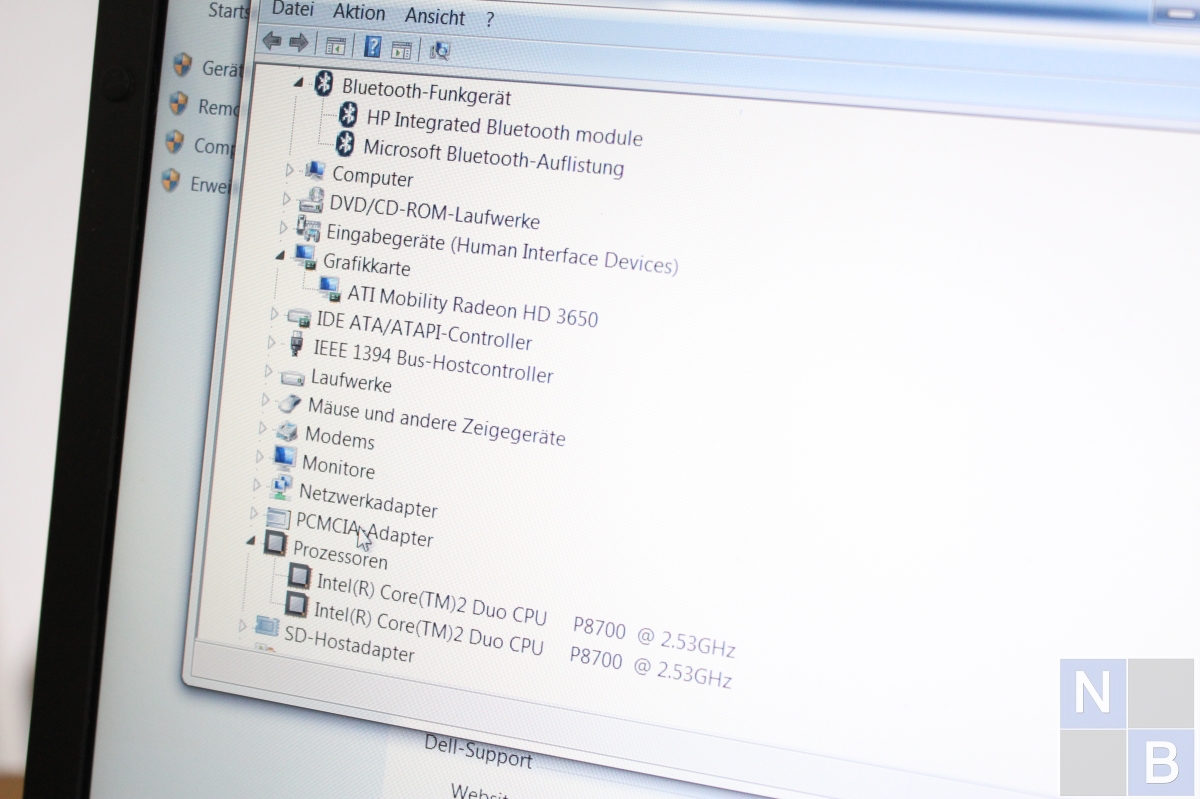Image resolution: width=1200 pixels, height=799 pixels.
Task: Open the Datei menu
Action: 292,9
